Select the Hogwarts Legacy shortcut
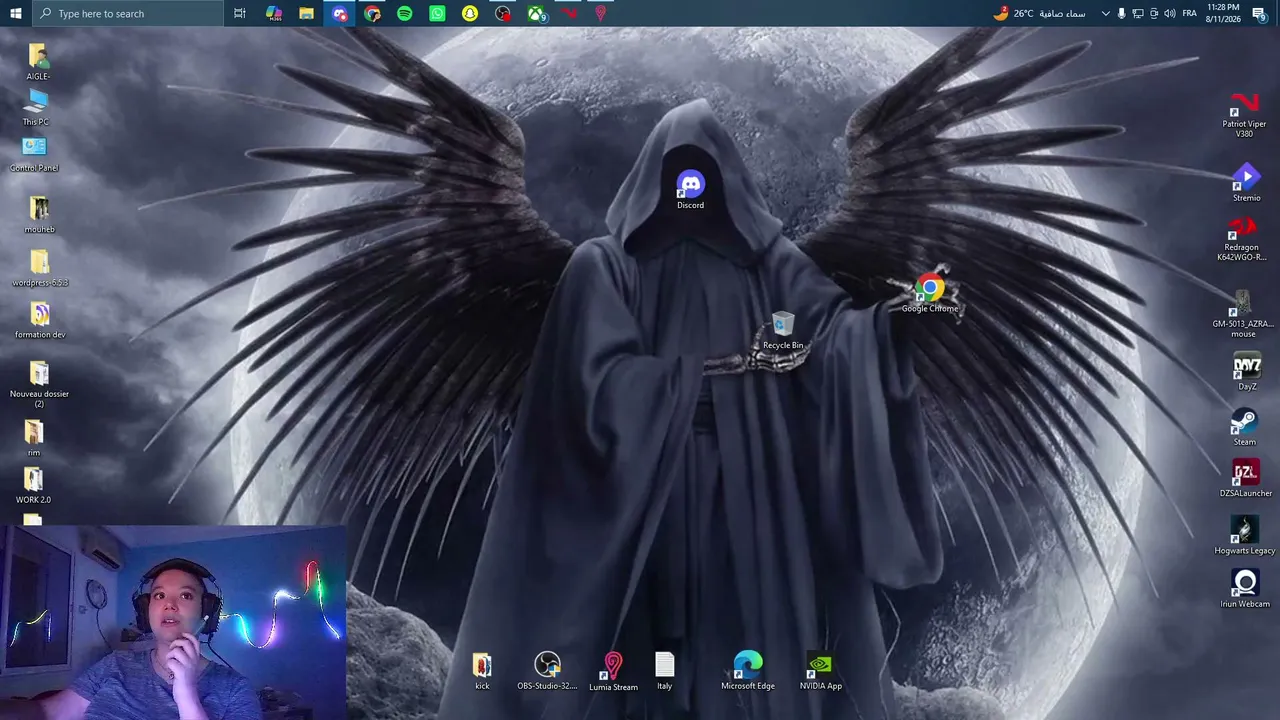 point(1245,536)
